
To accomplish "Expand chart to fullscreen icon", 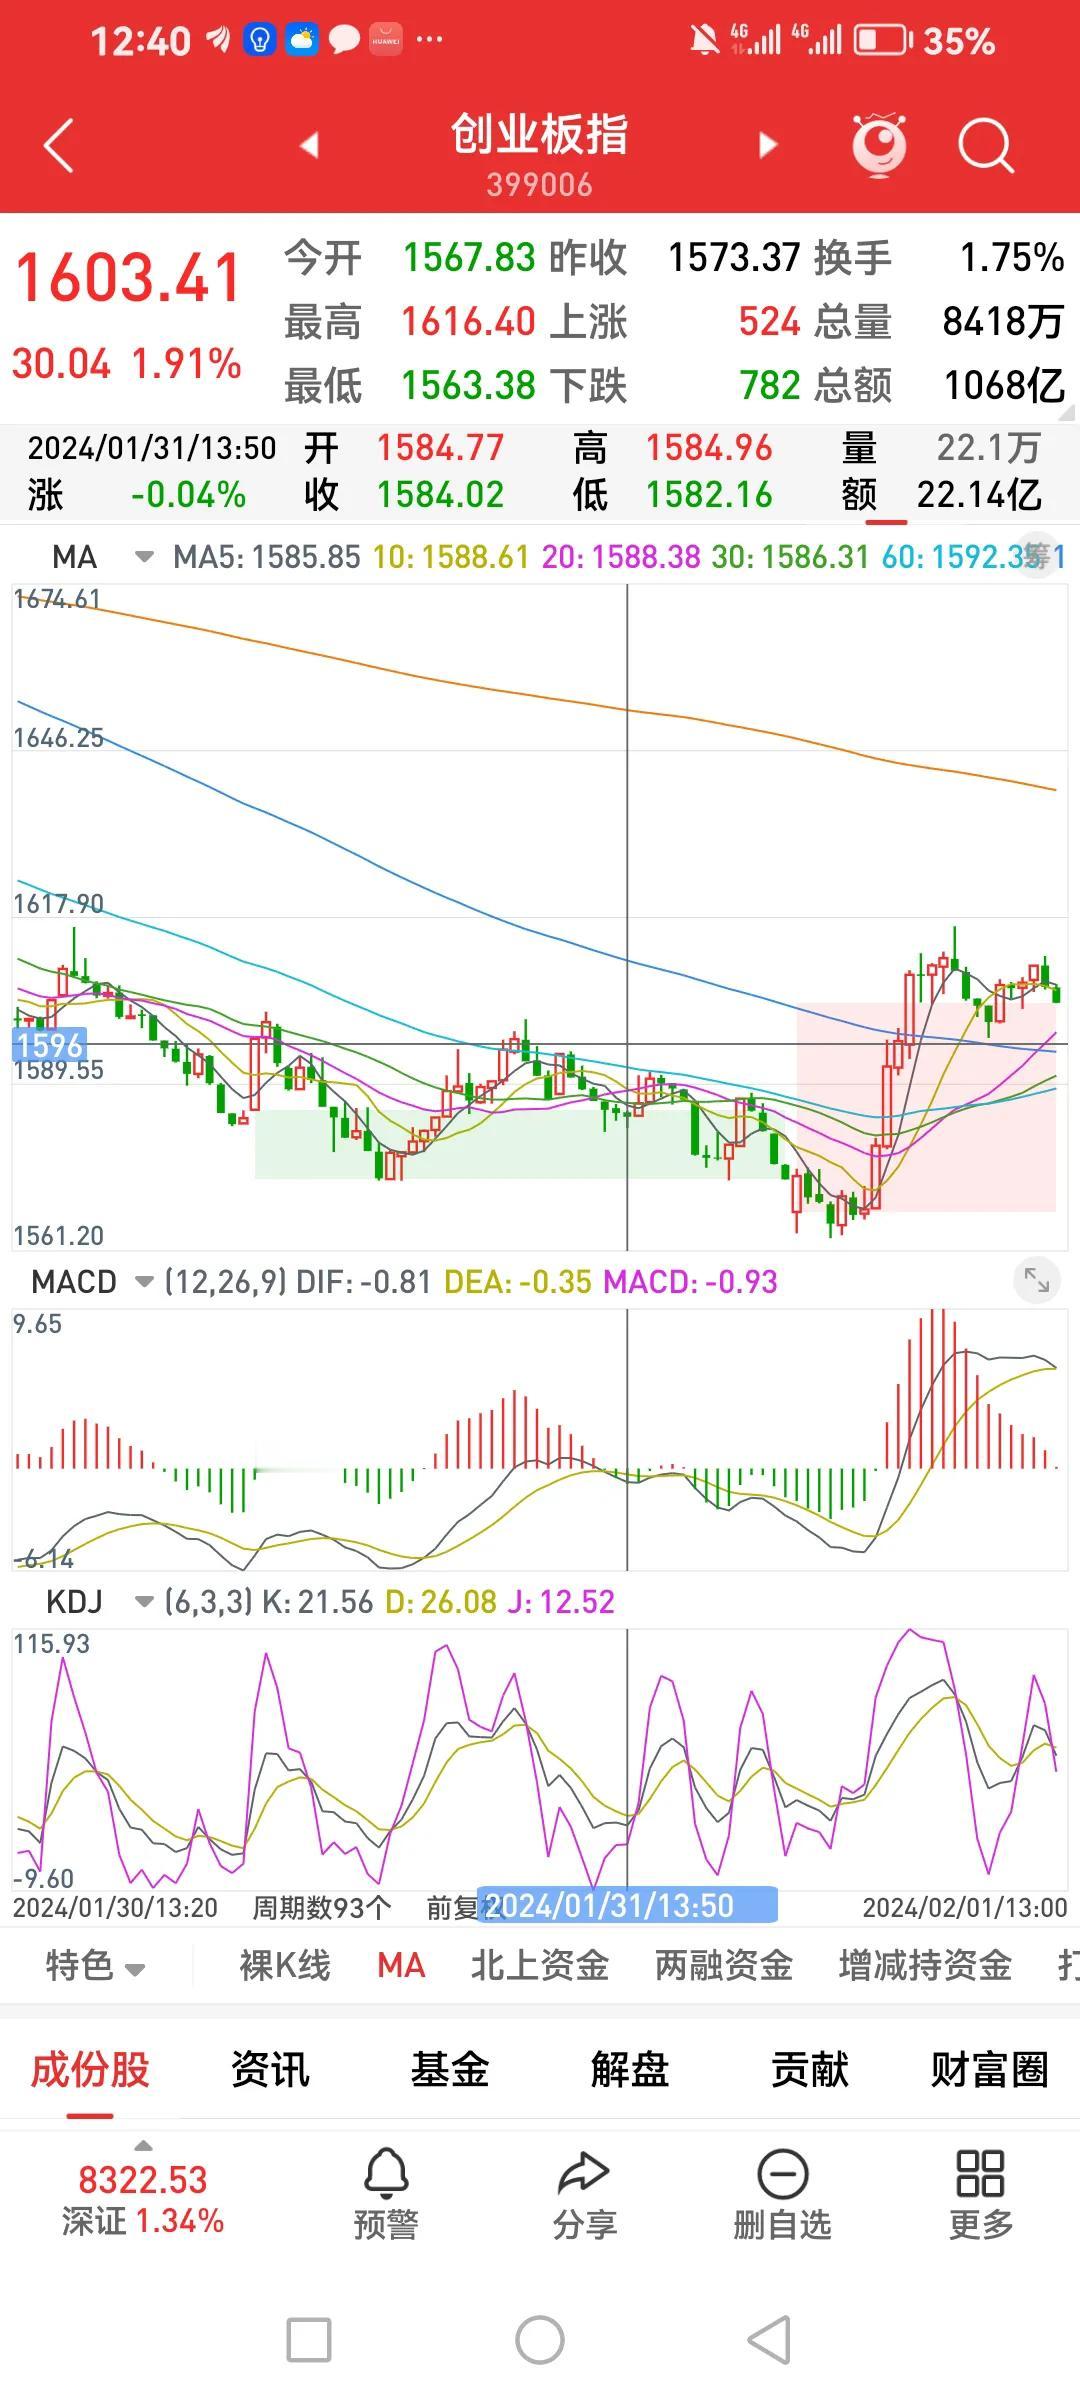I will tap(1037, 1281).
